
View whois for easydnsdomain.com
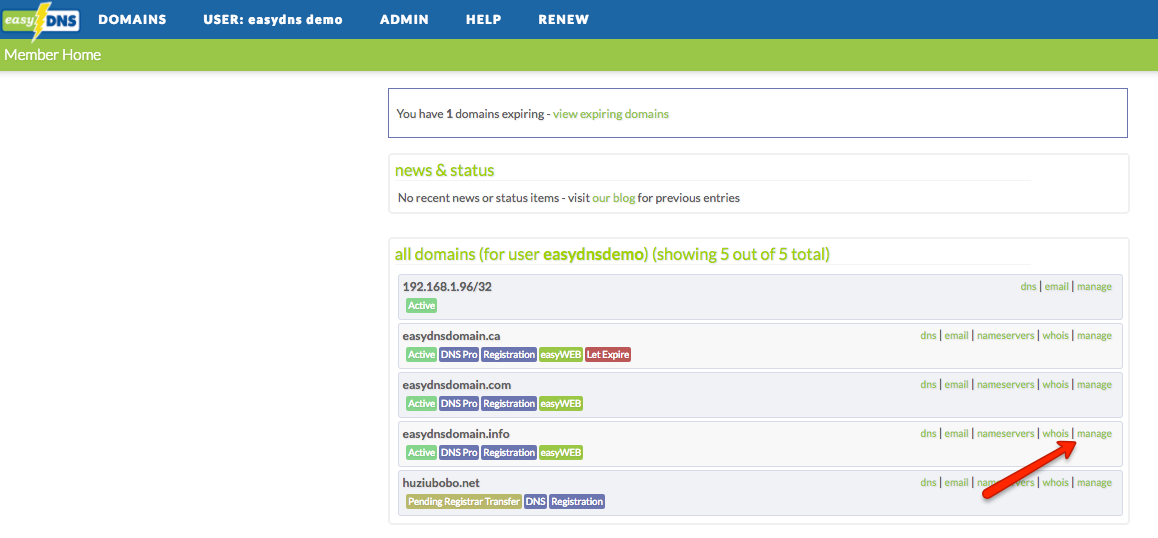1055,384
